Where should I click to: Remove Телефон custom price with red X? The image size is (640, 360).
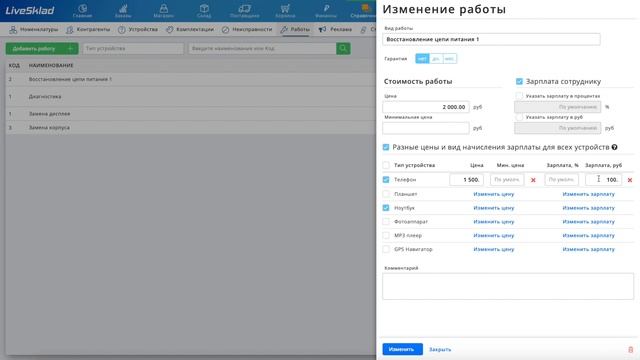click(533, 180)
